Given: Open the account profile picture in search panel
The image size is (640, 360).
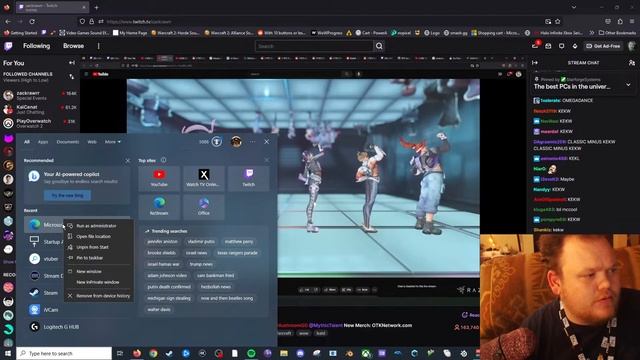Looking at the screenshot, I should [236, 142].
